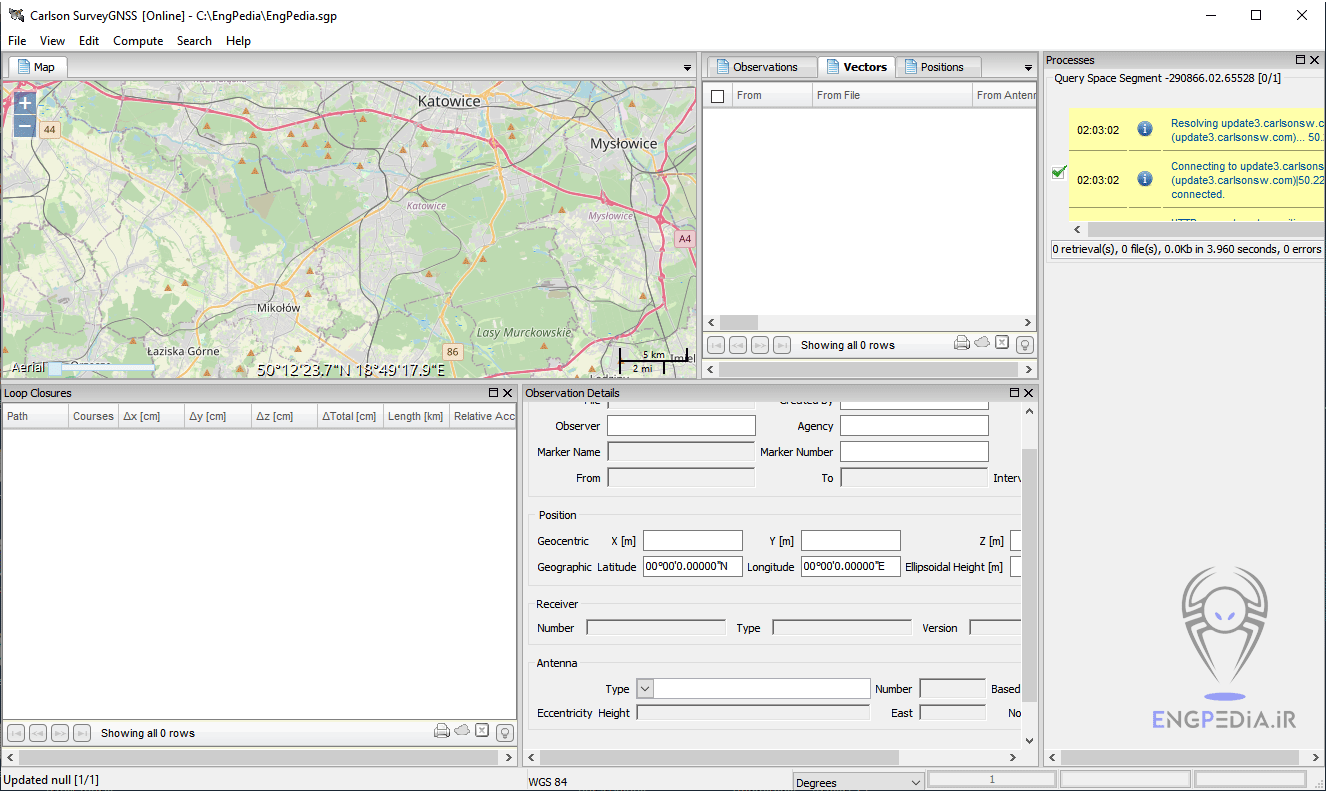
Task: Click the cloud export icon in Vectors panel
Action: [x=981, y=344]
